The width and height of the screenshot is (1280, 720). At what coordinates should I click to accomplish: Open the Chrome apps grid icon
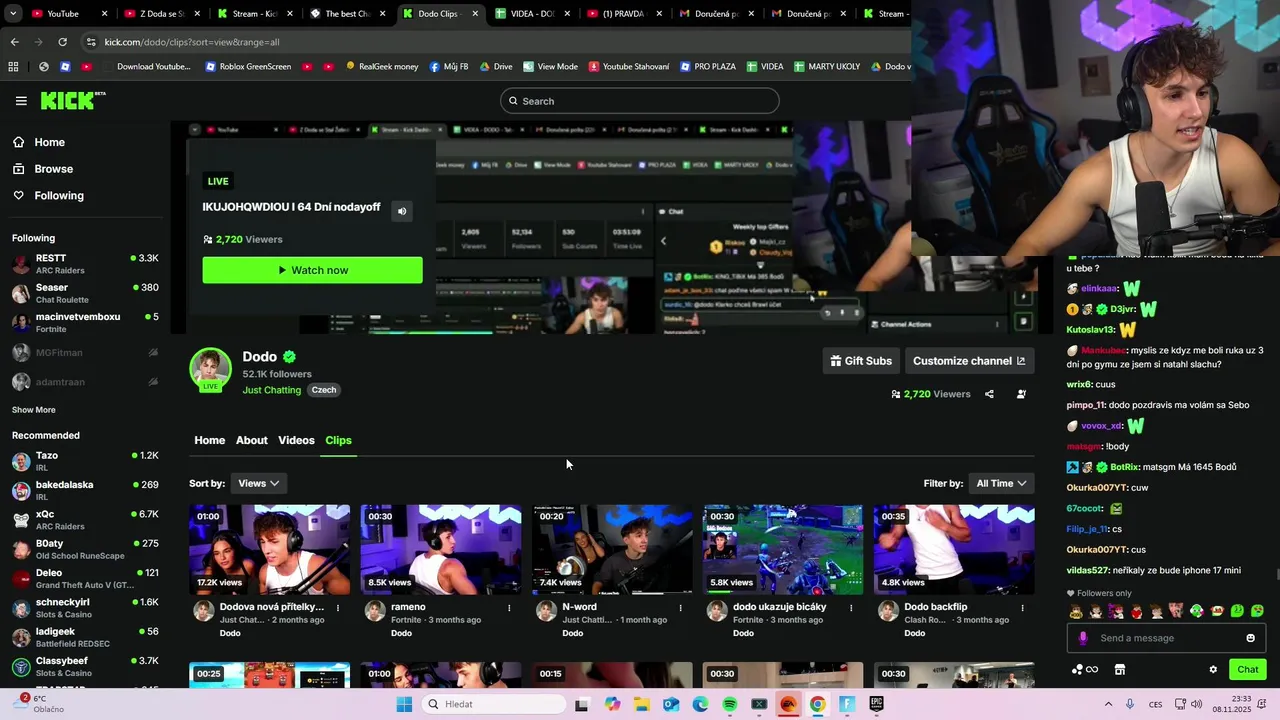13,67
